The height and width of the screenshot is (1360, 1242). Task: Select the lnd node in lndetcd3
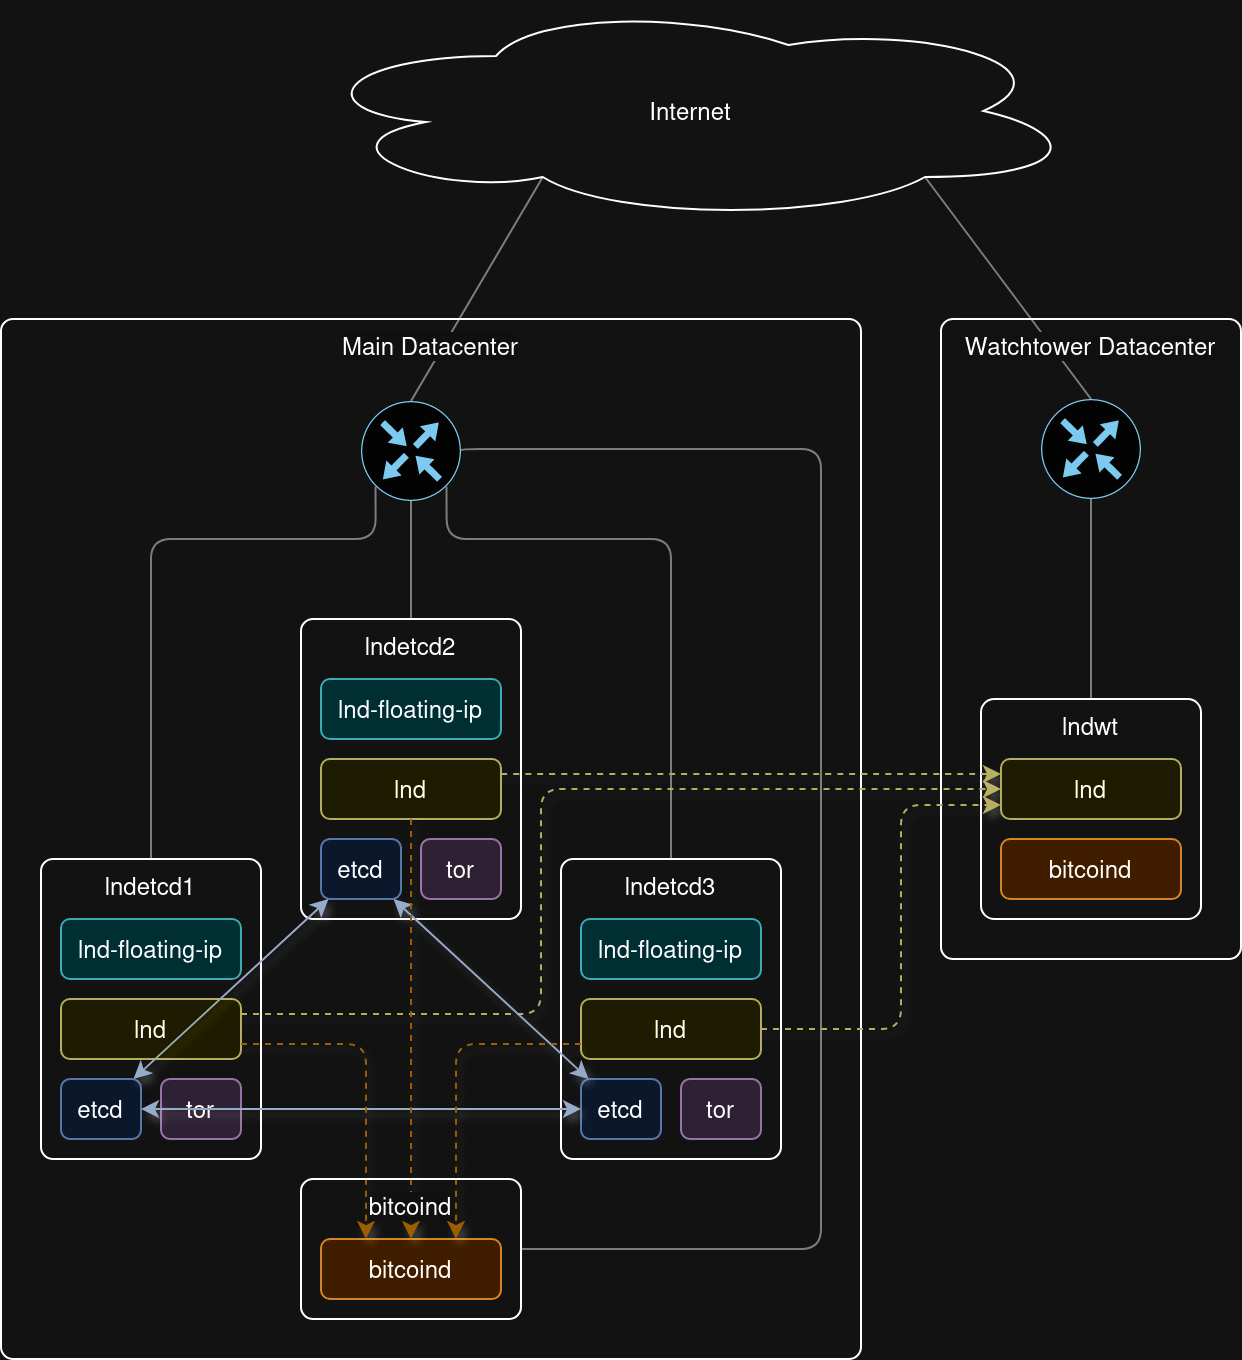[x=670, y=1029]
